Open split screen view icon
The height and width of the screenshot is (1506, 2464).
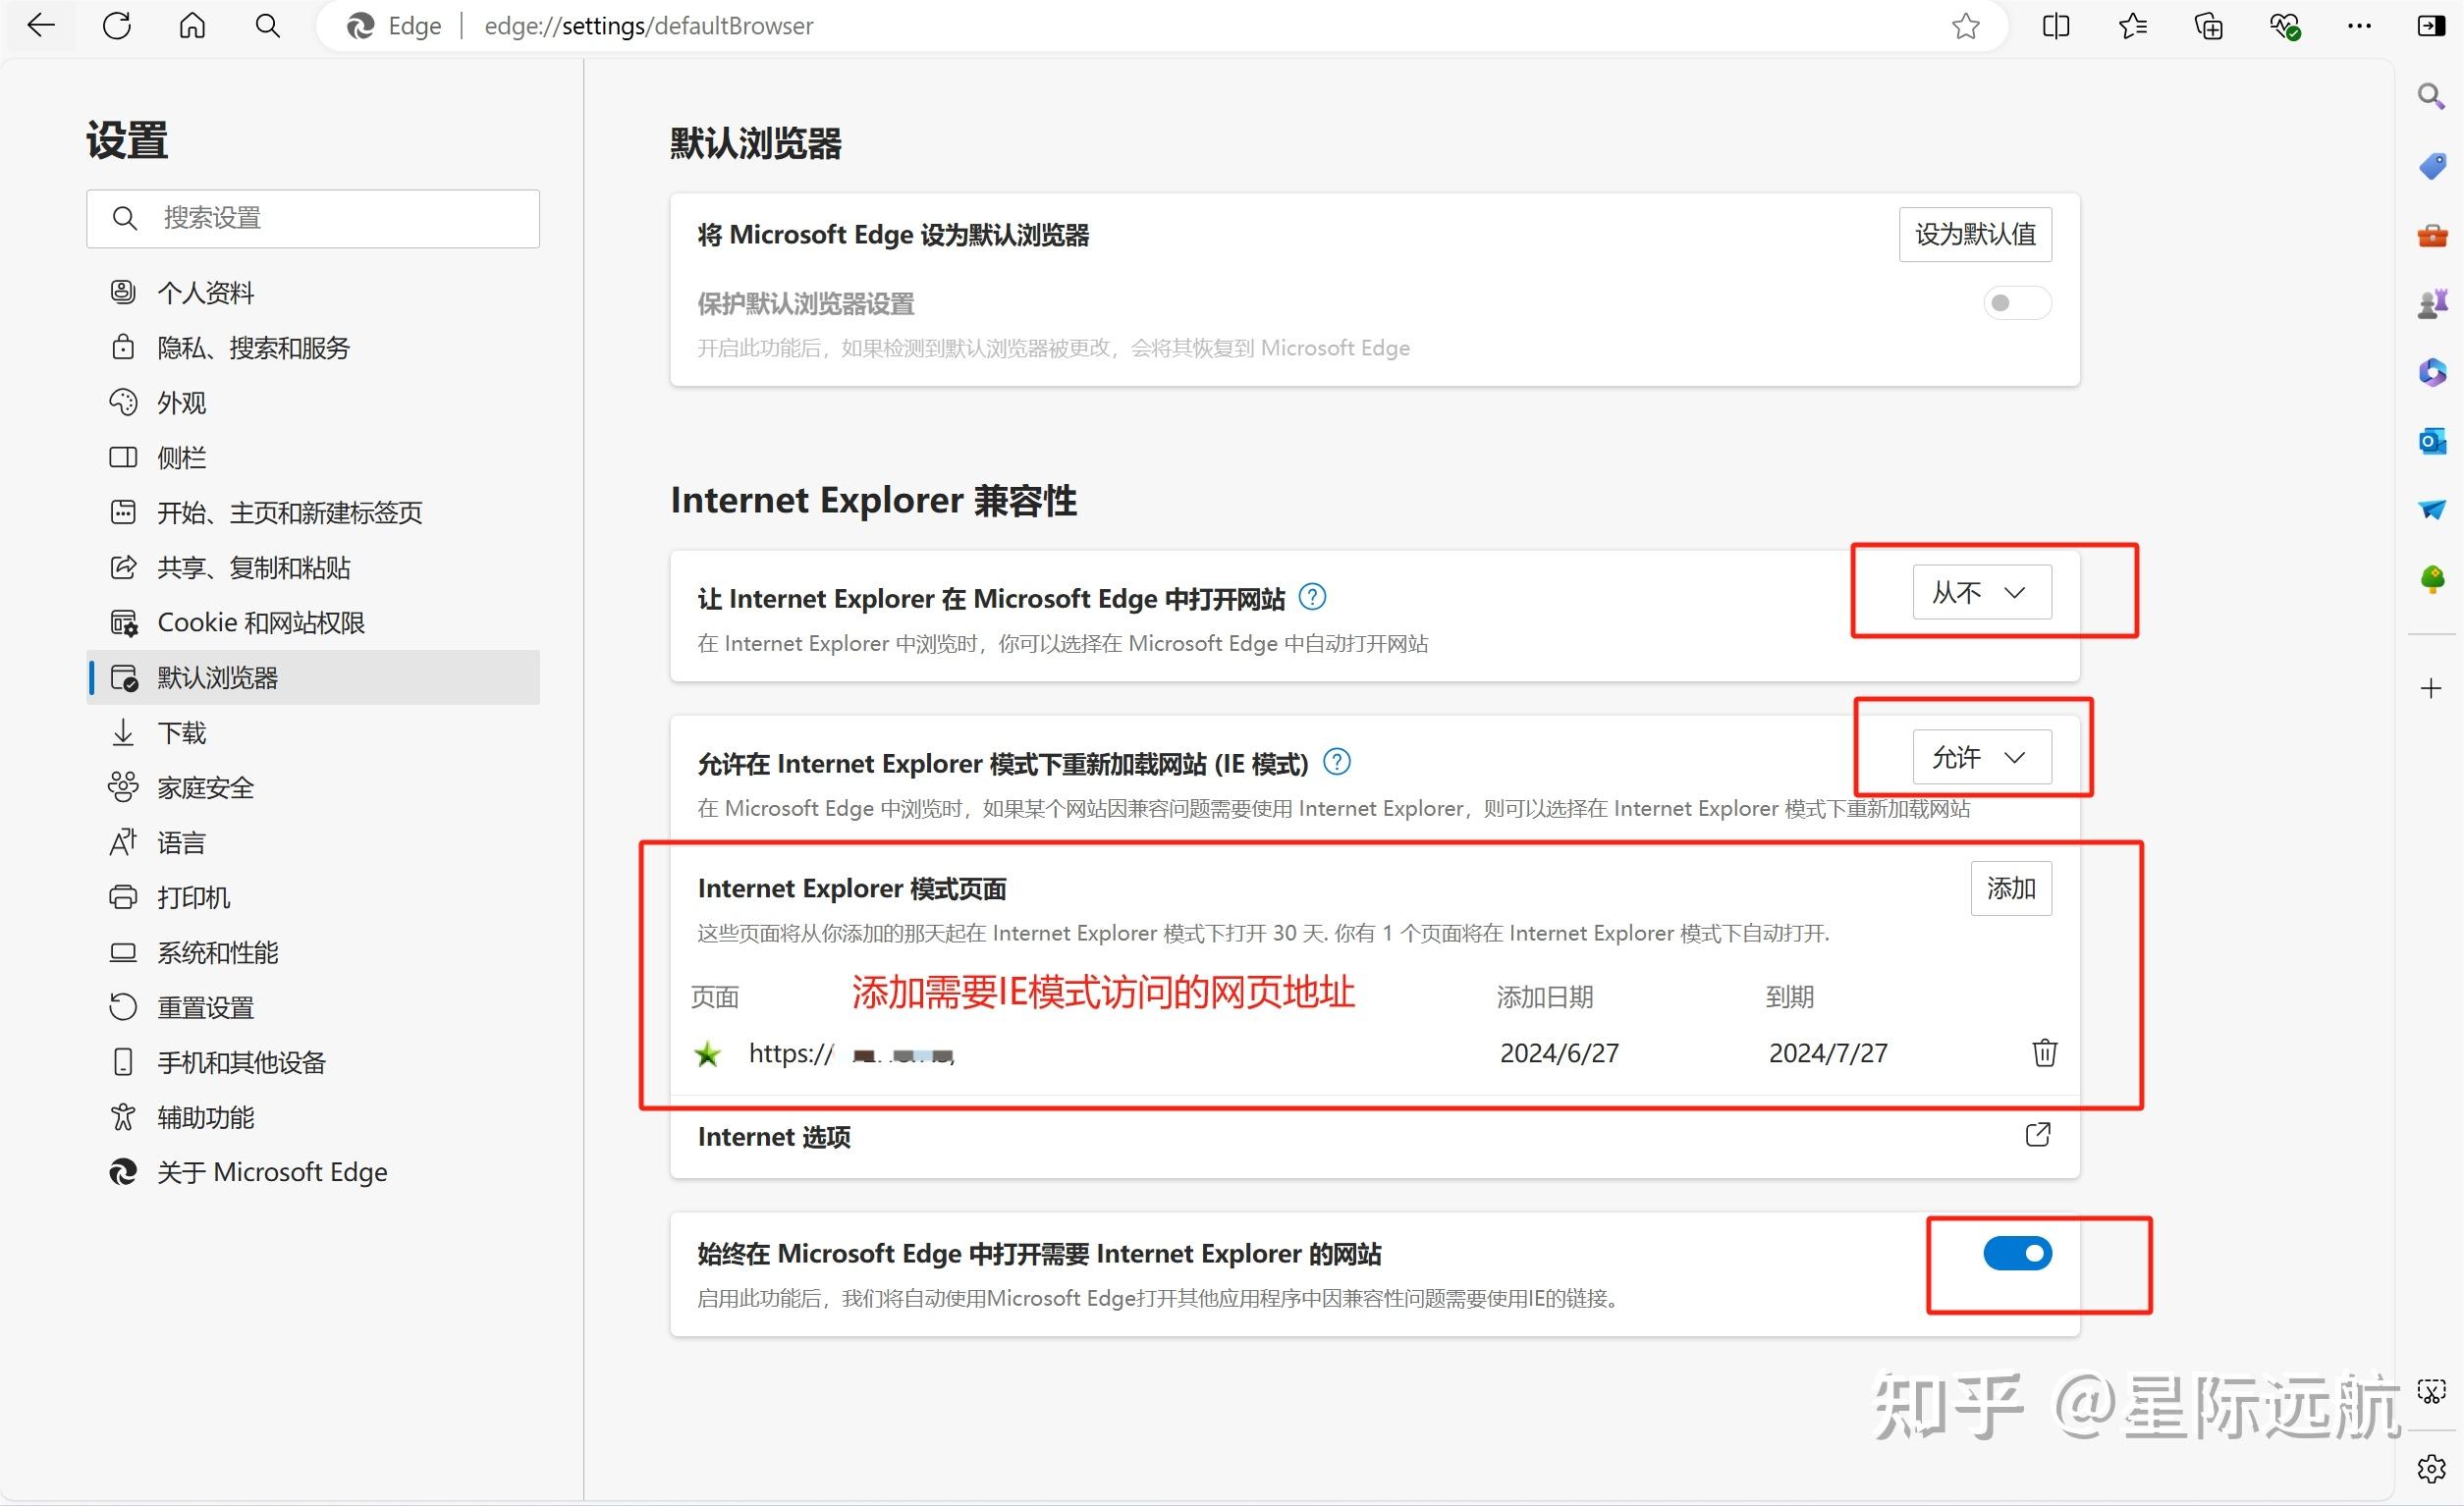coord(2056,26)
